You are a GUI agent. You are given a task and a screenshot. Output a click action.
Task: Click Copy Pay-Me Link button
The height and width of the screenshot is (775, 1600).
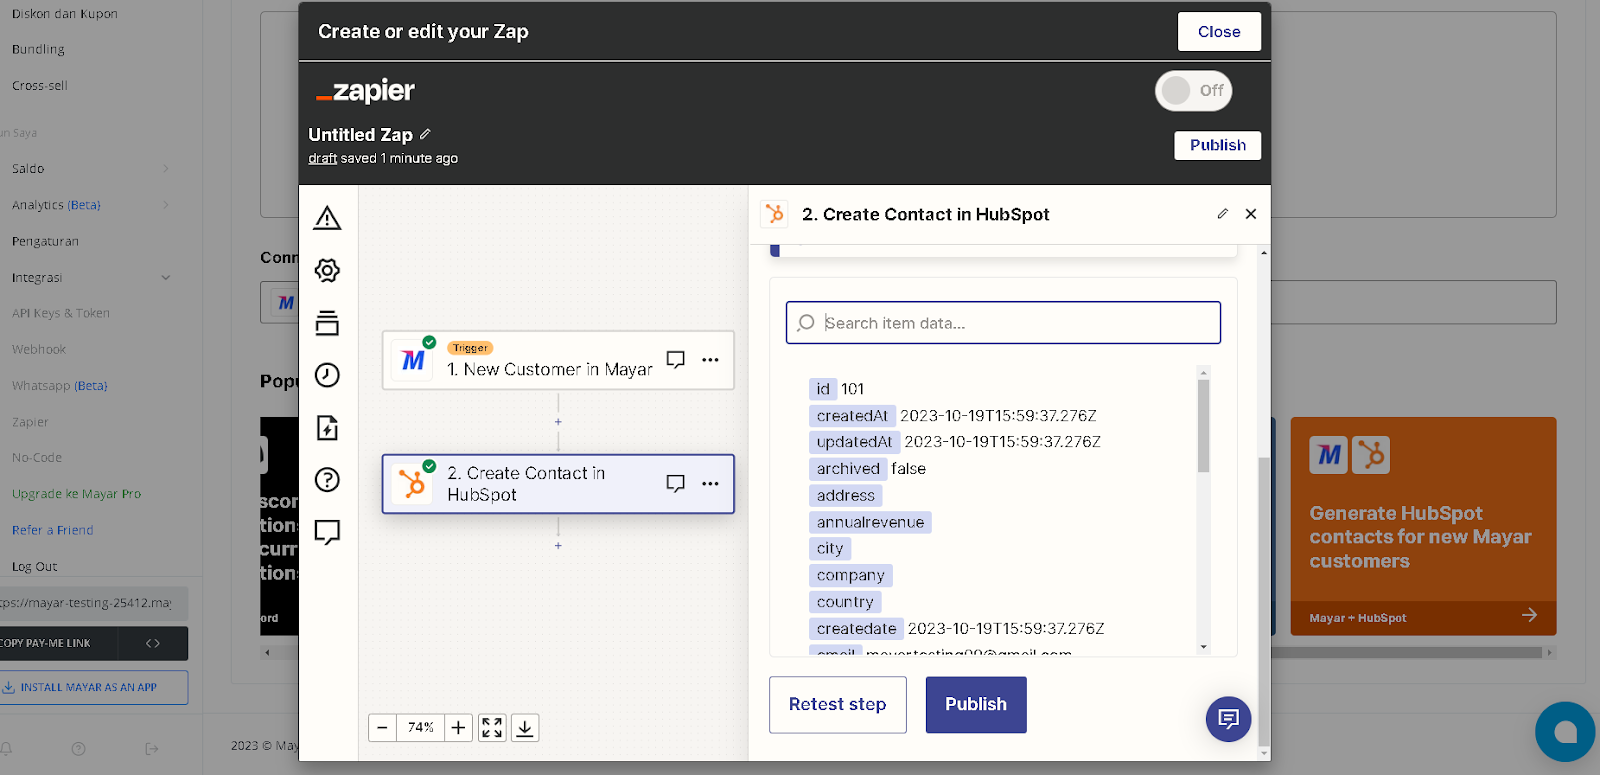click(x=58, y=643)
